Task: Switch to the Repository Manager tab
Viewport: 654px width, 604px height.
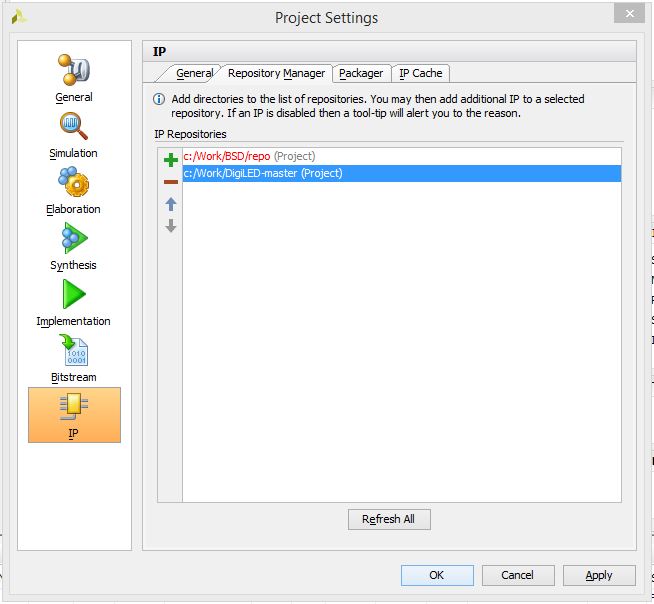Action: click(x=276, y=73)
